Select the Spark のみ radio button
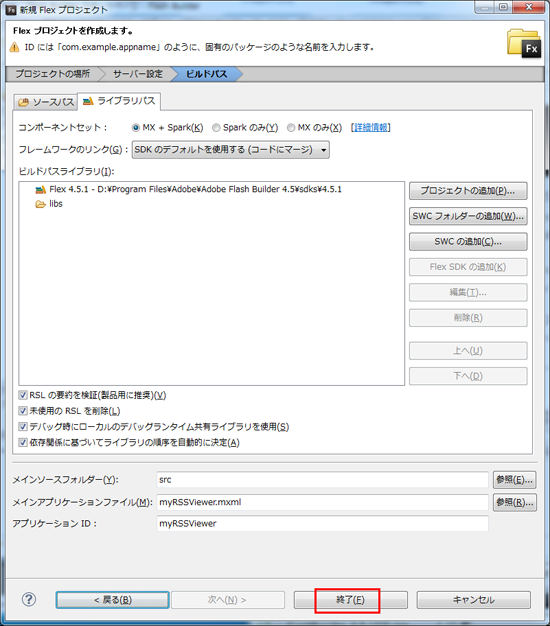 click(x=216, y=127)
